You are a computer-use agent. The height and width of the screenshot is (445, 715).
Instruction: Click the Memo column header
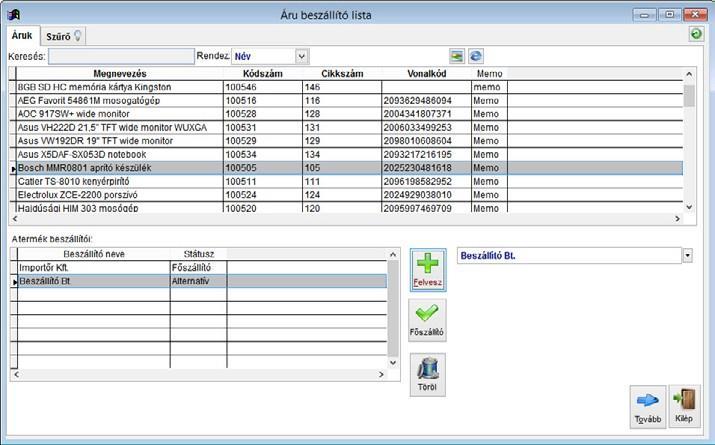pyautogui.click(x=489, y=73)
